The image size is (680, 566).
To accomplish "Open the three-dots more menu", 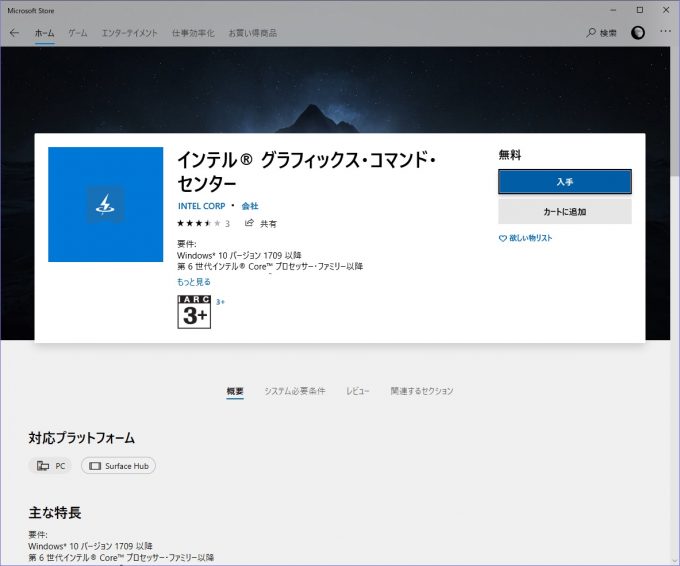I will [x=665, y=31].
